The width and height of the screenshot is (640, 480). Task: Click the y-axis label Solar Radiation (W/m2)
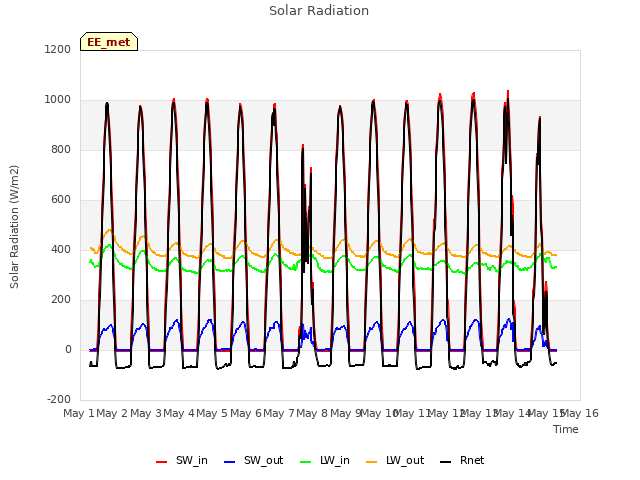[14, 227]
